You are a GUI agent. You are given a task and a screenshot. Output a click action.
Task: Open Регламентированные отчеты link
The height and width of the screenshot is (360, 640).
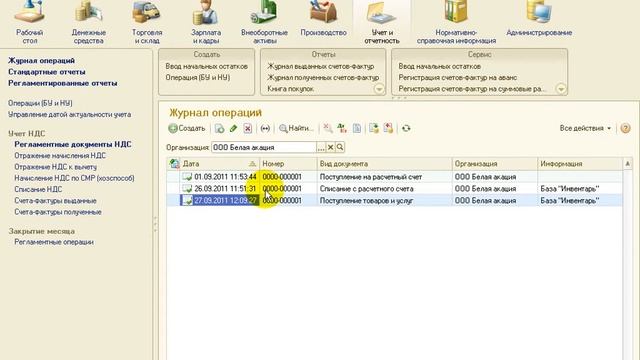click(x=62, y=83)
